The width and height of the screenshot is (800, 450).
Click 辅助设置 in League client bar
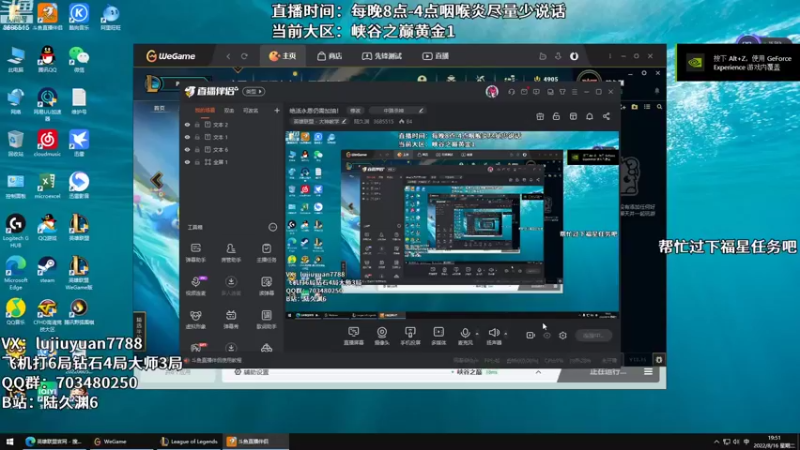click(x=251, y=372)
